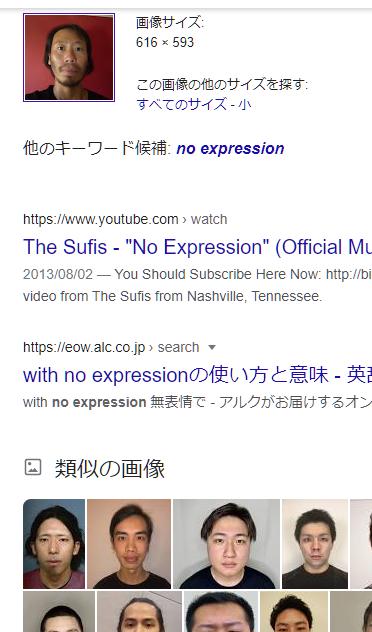Select the 小 size link
372x632 pixels.
pos(245,104)
